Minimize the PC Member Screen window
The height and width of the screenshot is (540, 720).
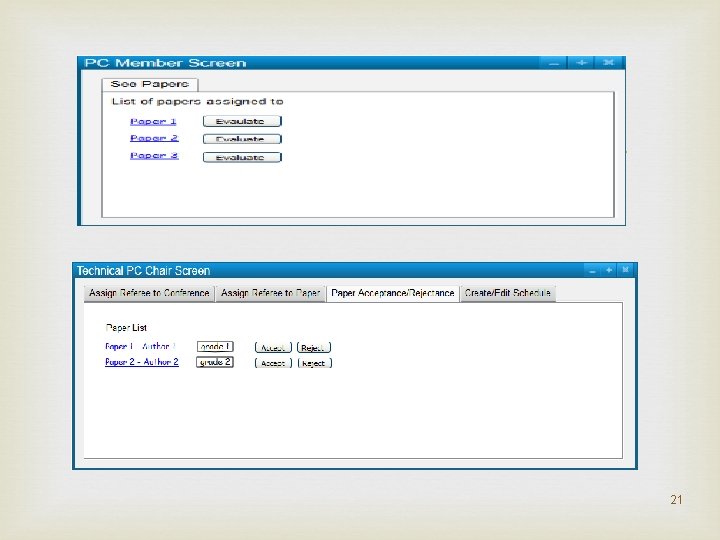pos(554,62)
